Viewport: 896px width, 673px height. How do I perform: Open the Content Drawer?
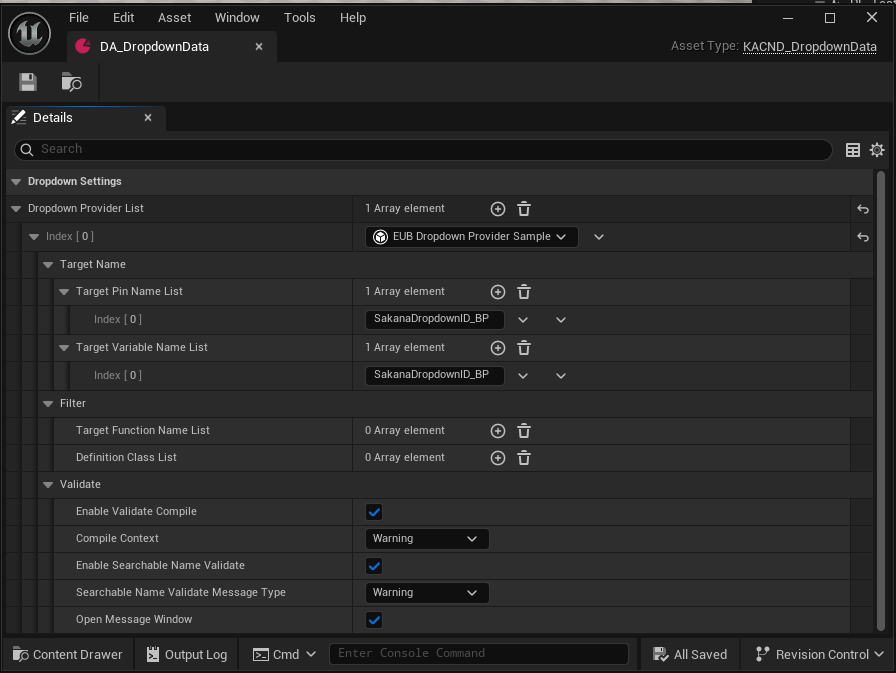coord(67,655)
